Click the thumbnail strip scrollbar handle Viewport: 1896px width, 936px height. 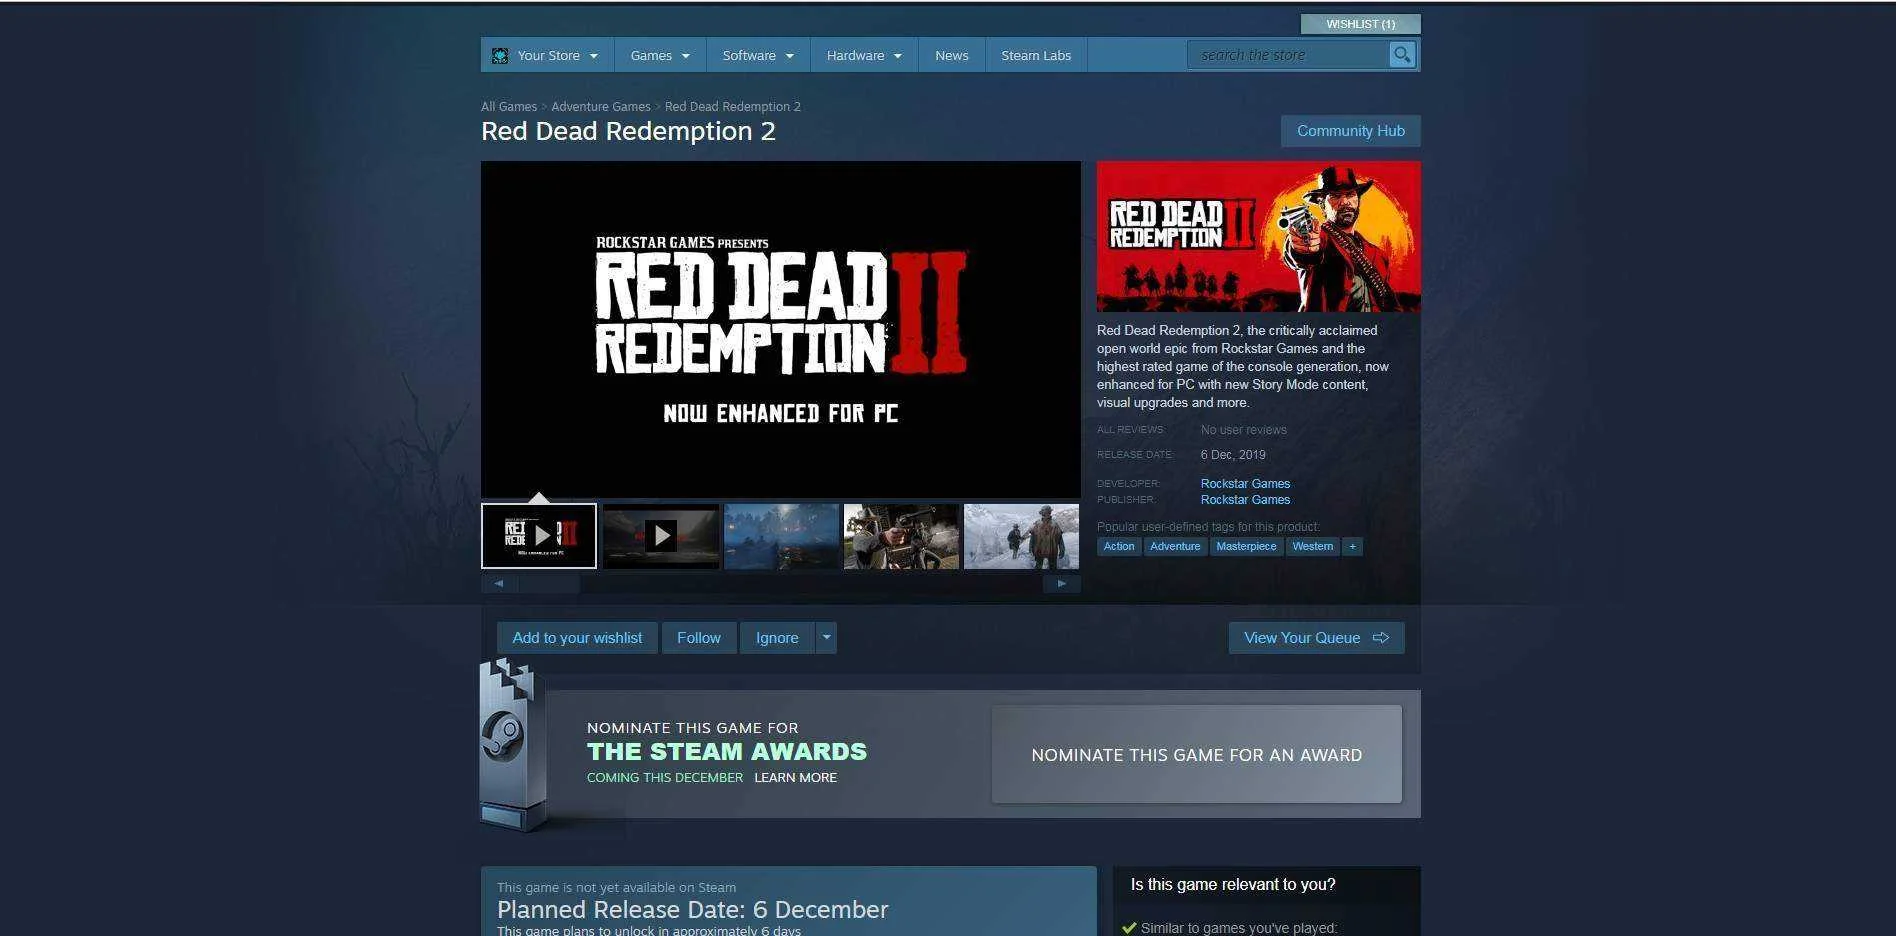click(548, 584)
